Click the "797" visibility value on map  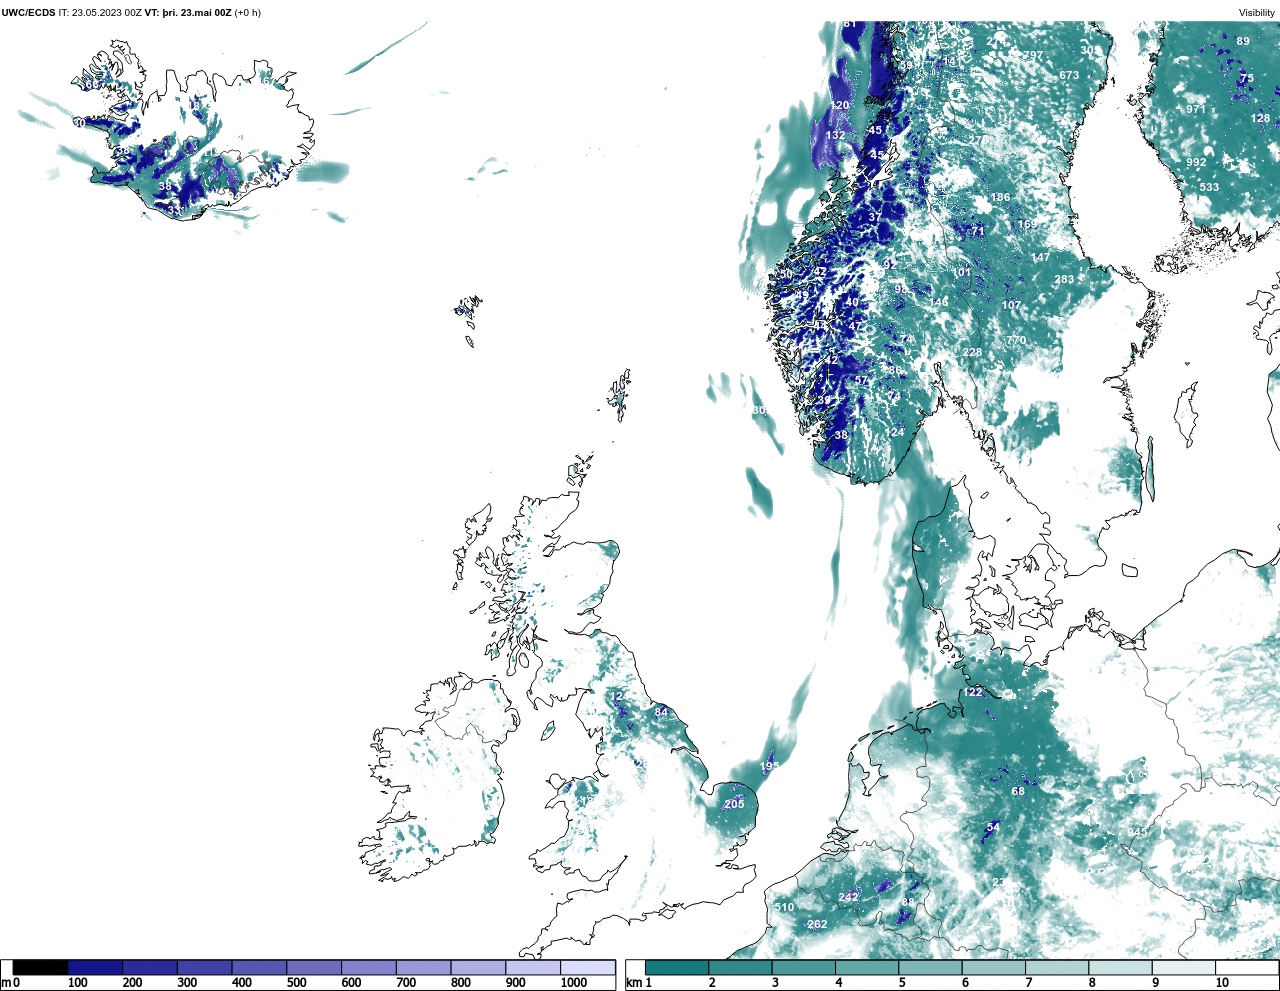point(1033,56)
